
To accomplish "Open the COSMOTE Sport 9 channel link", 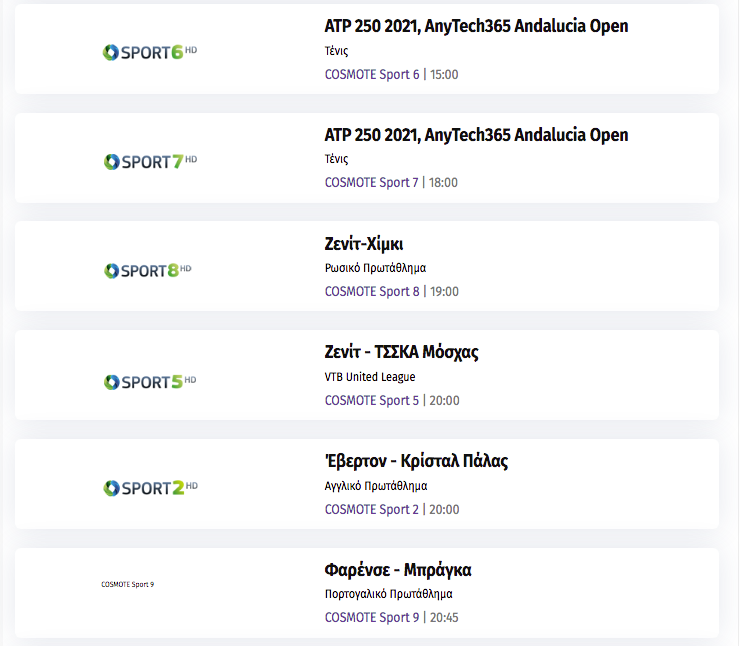I will 372,618.
